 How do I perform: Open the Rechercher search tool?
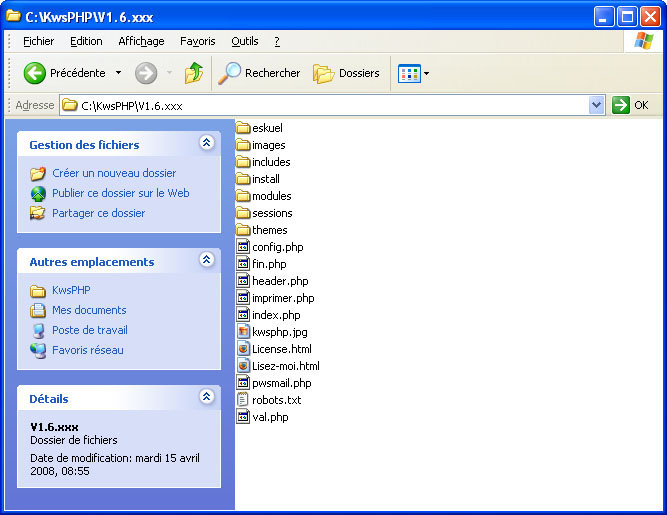259,73
